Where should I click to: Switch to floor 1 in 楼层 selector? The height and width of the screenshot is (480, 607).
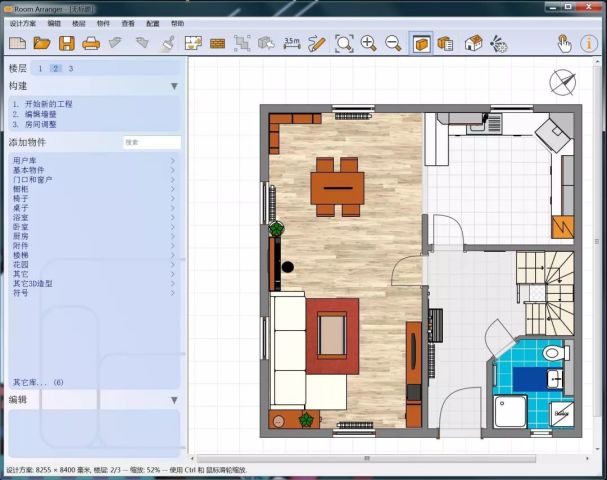[x=40, y=68]
